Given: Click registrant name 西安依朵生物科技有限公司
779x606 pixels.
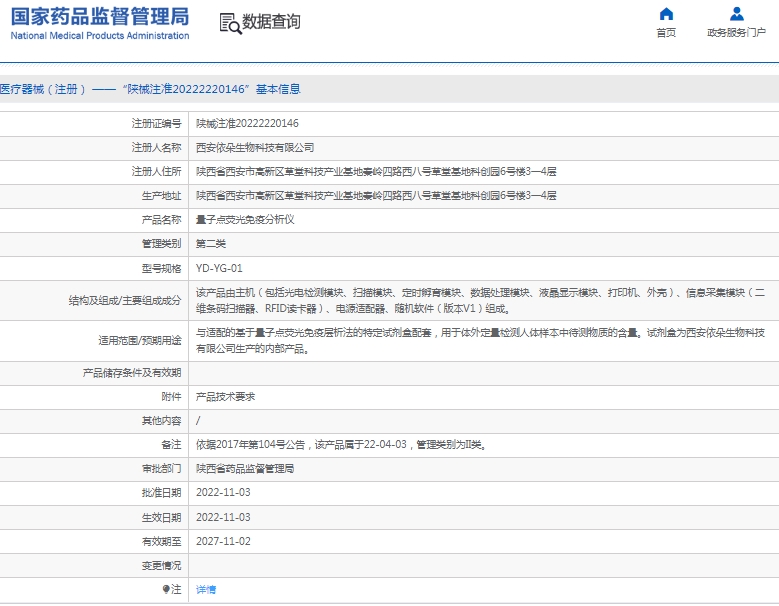Looking at the screenshot, I should [255, 148].
